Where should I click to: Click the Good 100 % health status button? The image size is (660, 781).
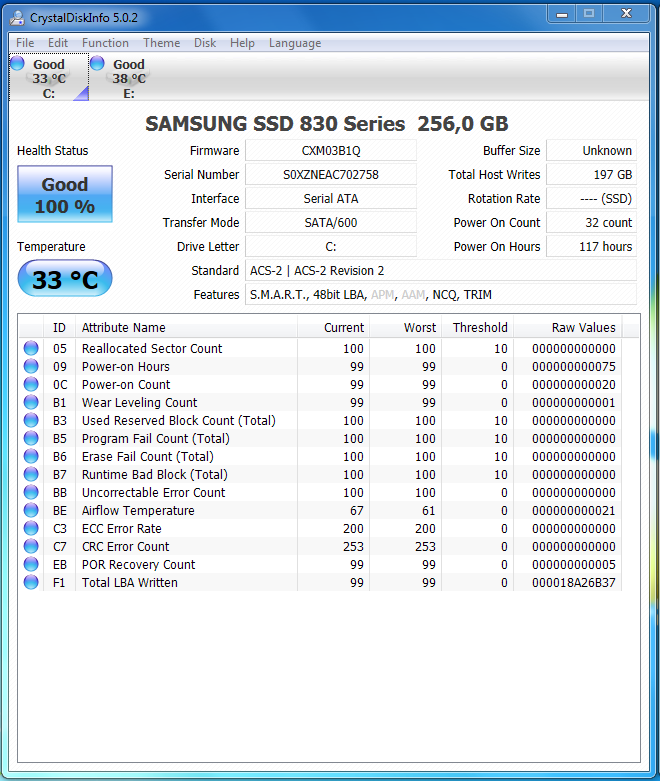(x=65, y=194)
